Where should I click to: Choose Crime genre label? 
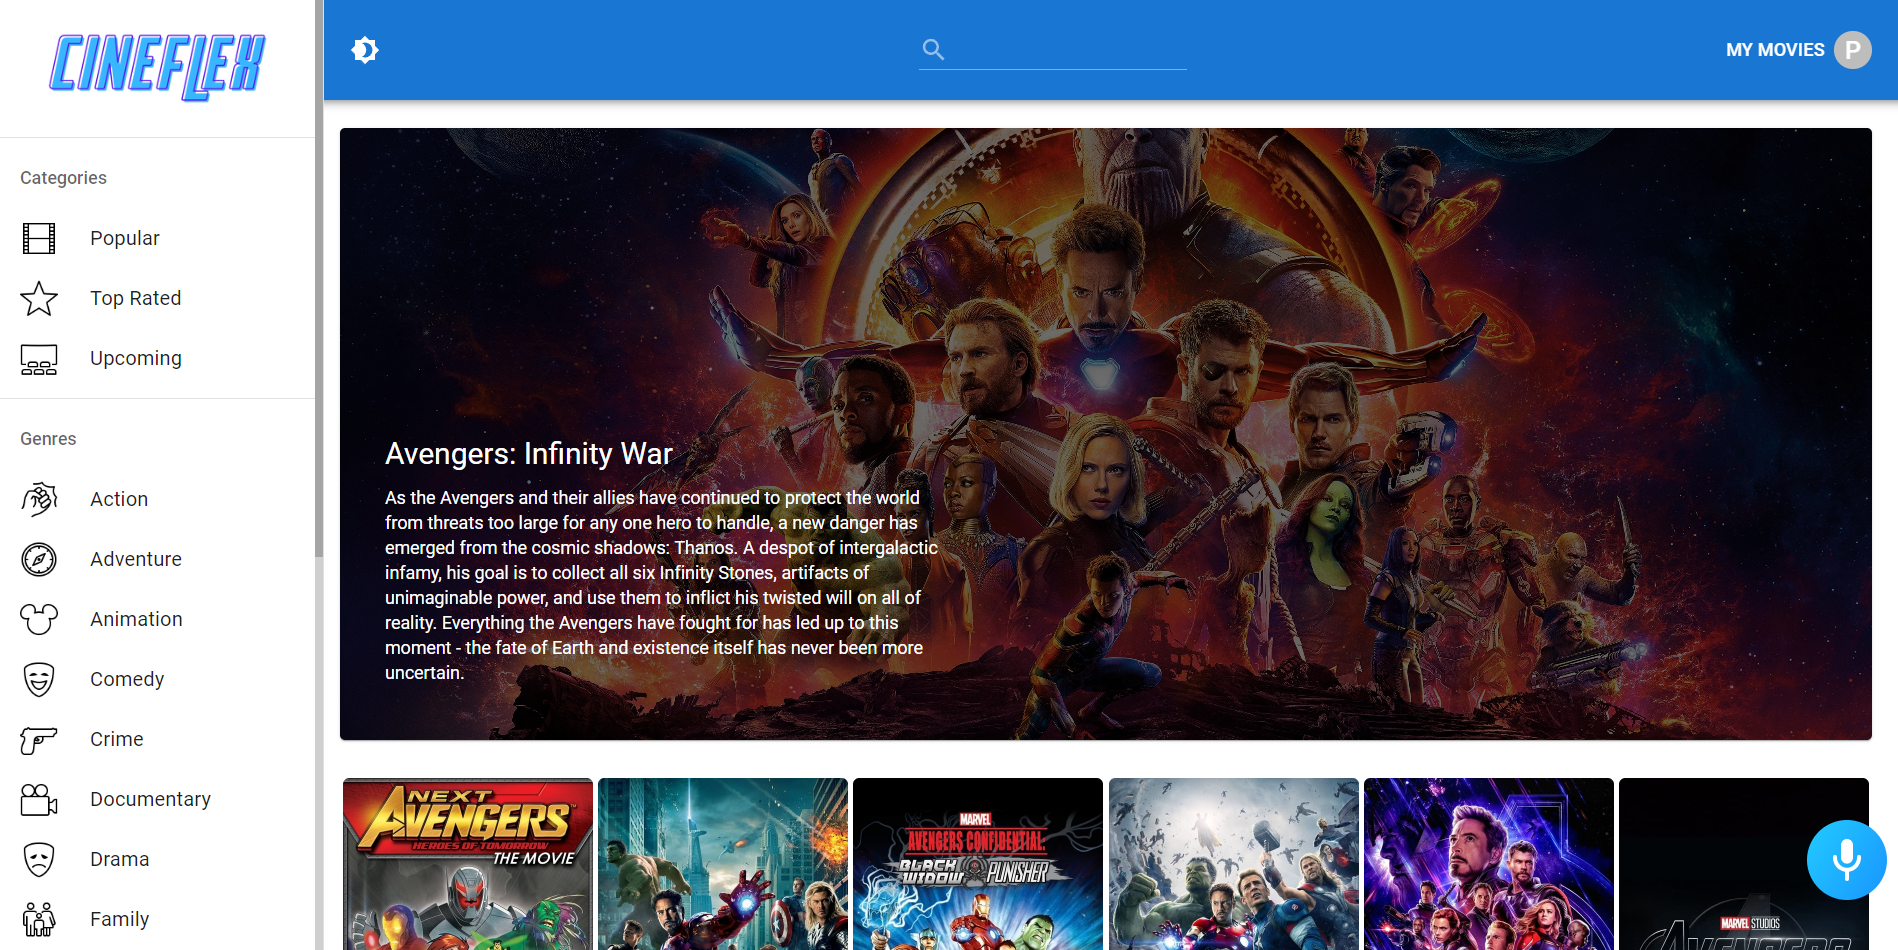[x=117, y=739]
